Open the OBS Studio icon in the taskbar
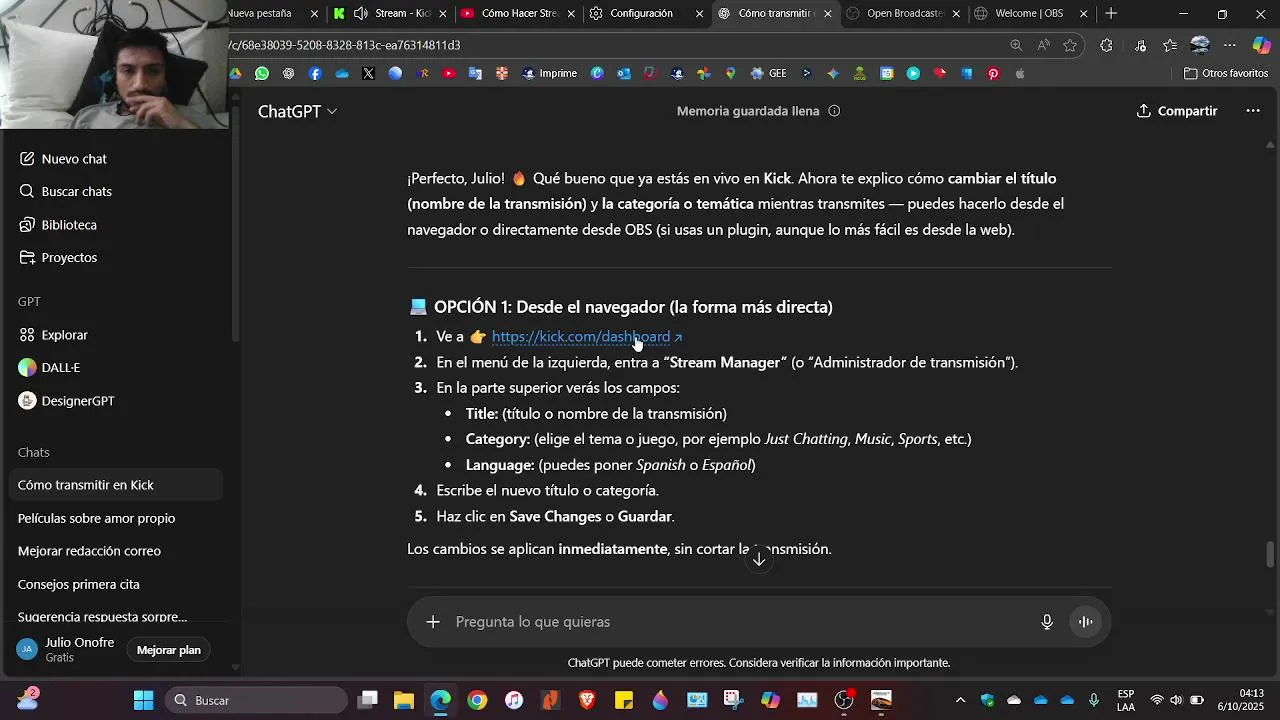This screenshot has width=1280, height=720. [844, 700]
